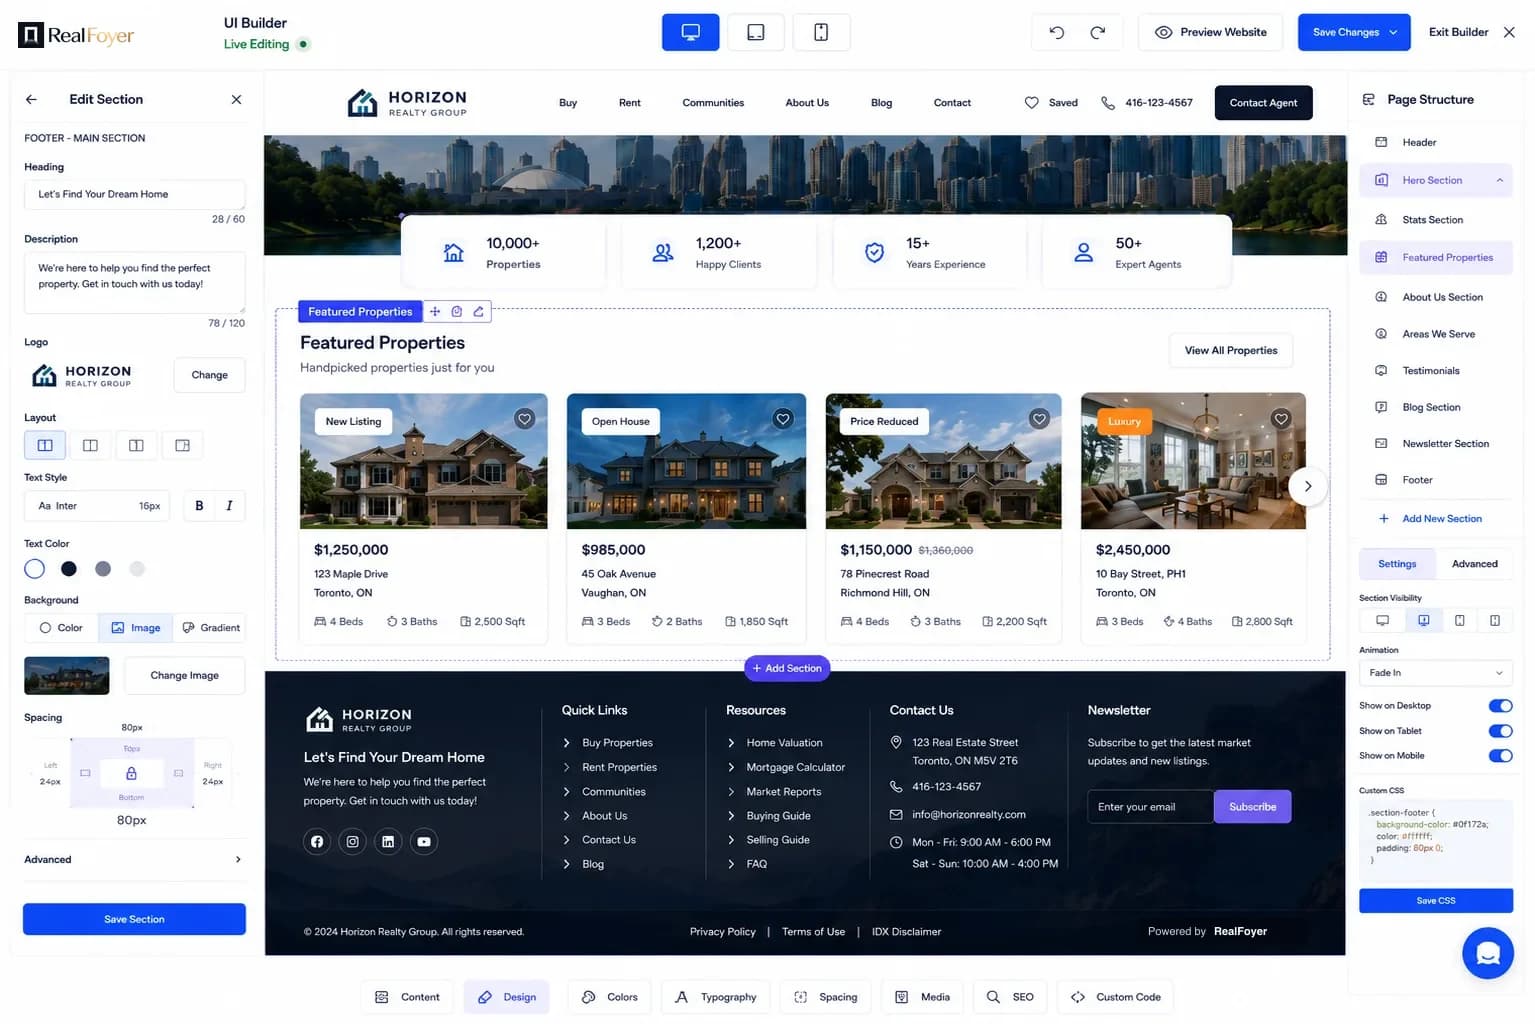Click the spacing lock icon
1535x1024 pixels.
coord(131,773)
